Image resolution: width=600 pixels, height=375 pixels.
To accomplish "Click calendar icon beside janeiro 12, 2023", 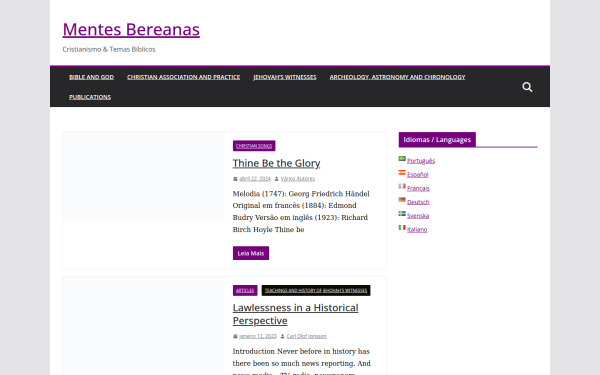I will (x=235, y=336).
